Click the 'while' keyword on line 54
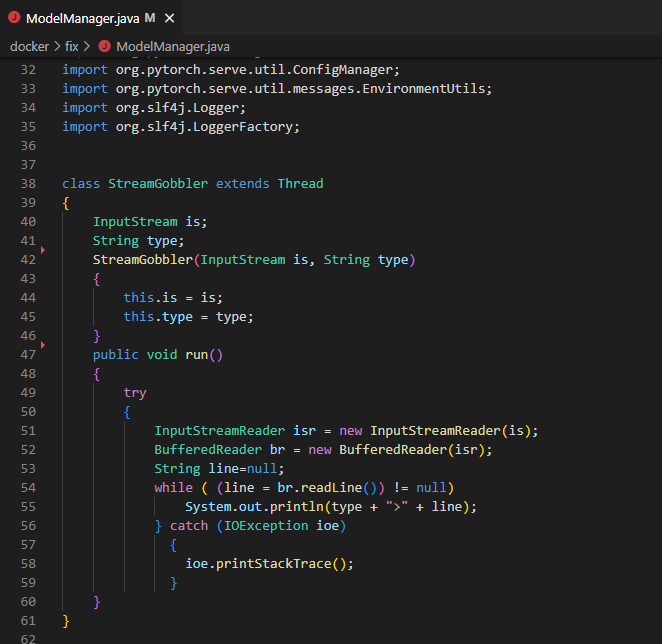This screenshot has height=644, width=662. (x=174, y=488)
